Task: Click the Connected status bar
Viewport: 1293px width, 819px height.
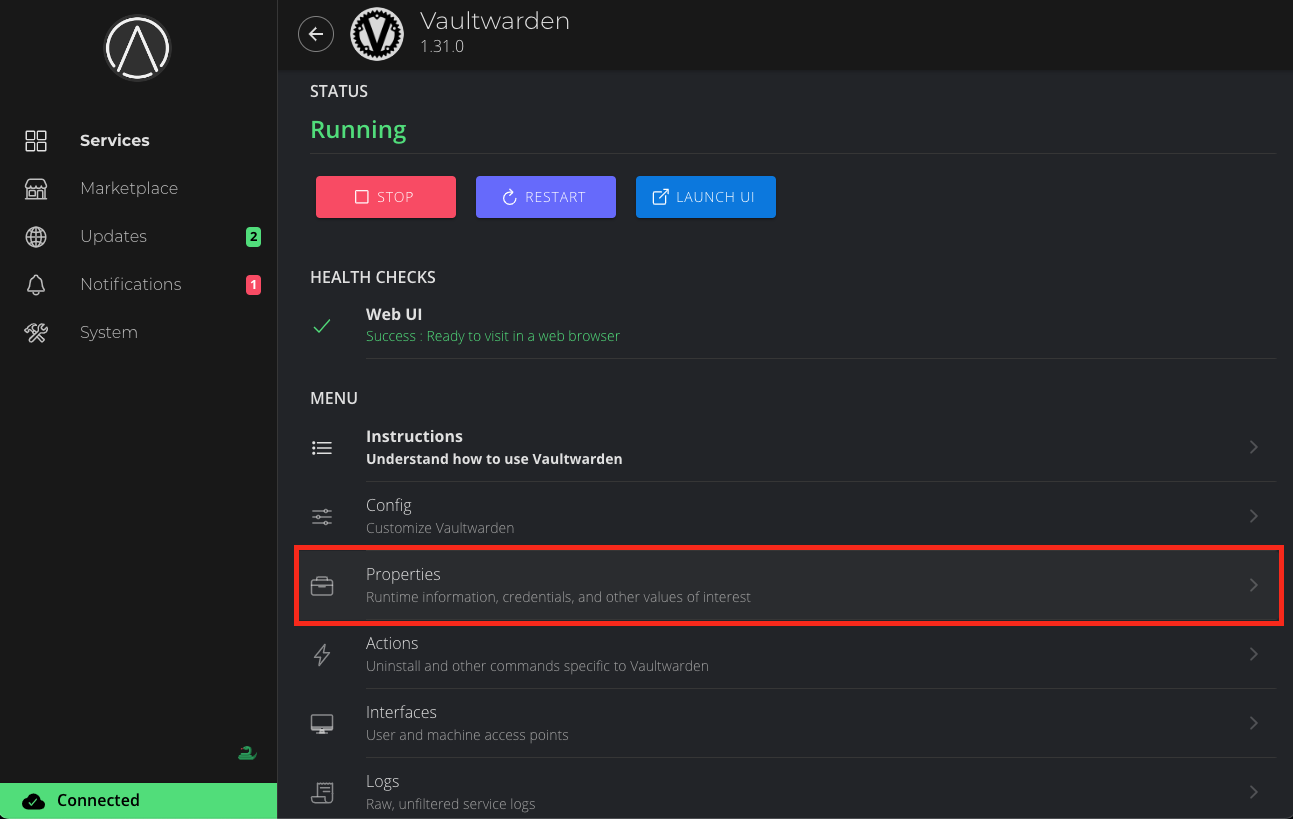Action: [138, 800]
